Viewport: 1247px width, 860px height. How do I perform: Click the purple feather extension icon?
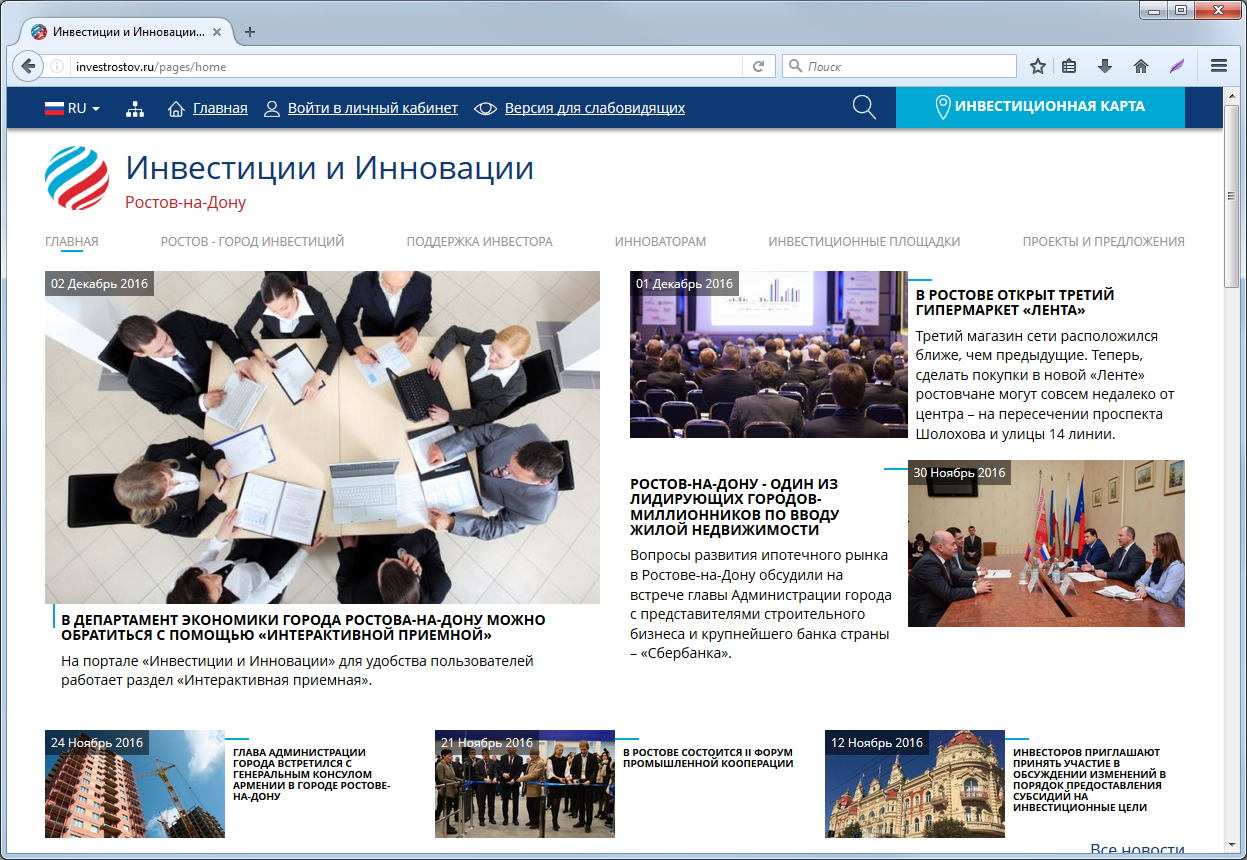tap(1177, 67)
